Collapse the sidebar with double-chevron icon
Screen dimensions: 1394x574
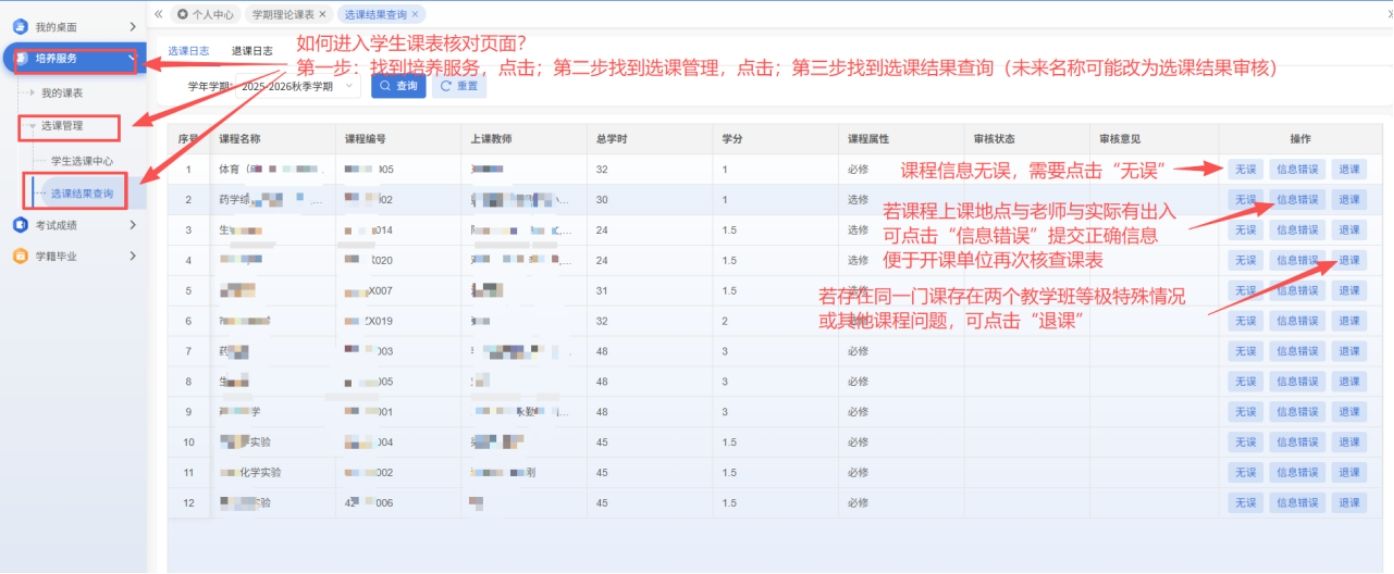pyautogui.click(x=158, y=14)
